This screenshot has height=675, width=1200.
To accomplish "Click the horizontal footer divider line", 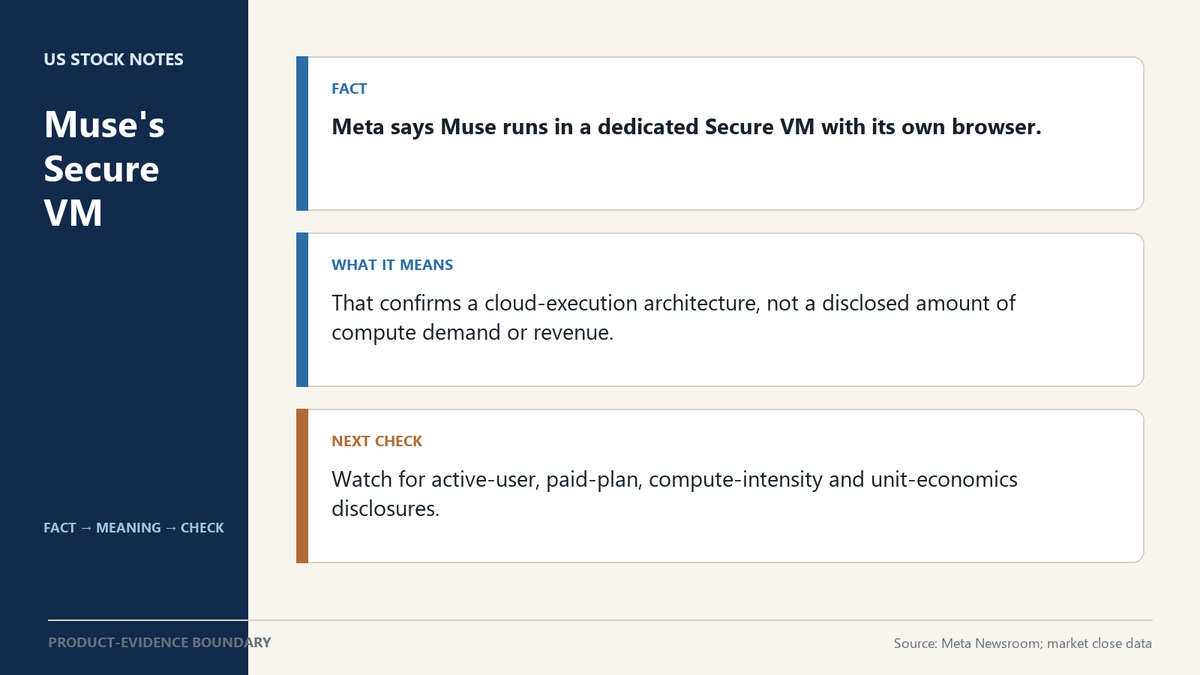I will point(600,620).
